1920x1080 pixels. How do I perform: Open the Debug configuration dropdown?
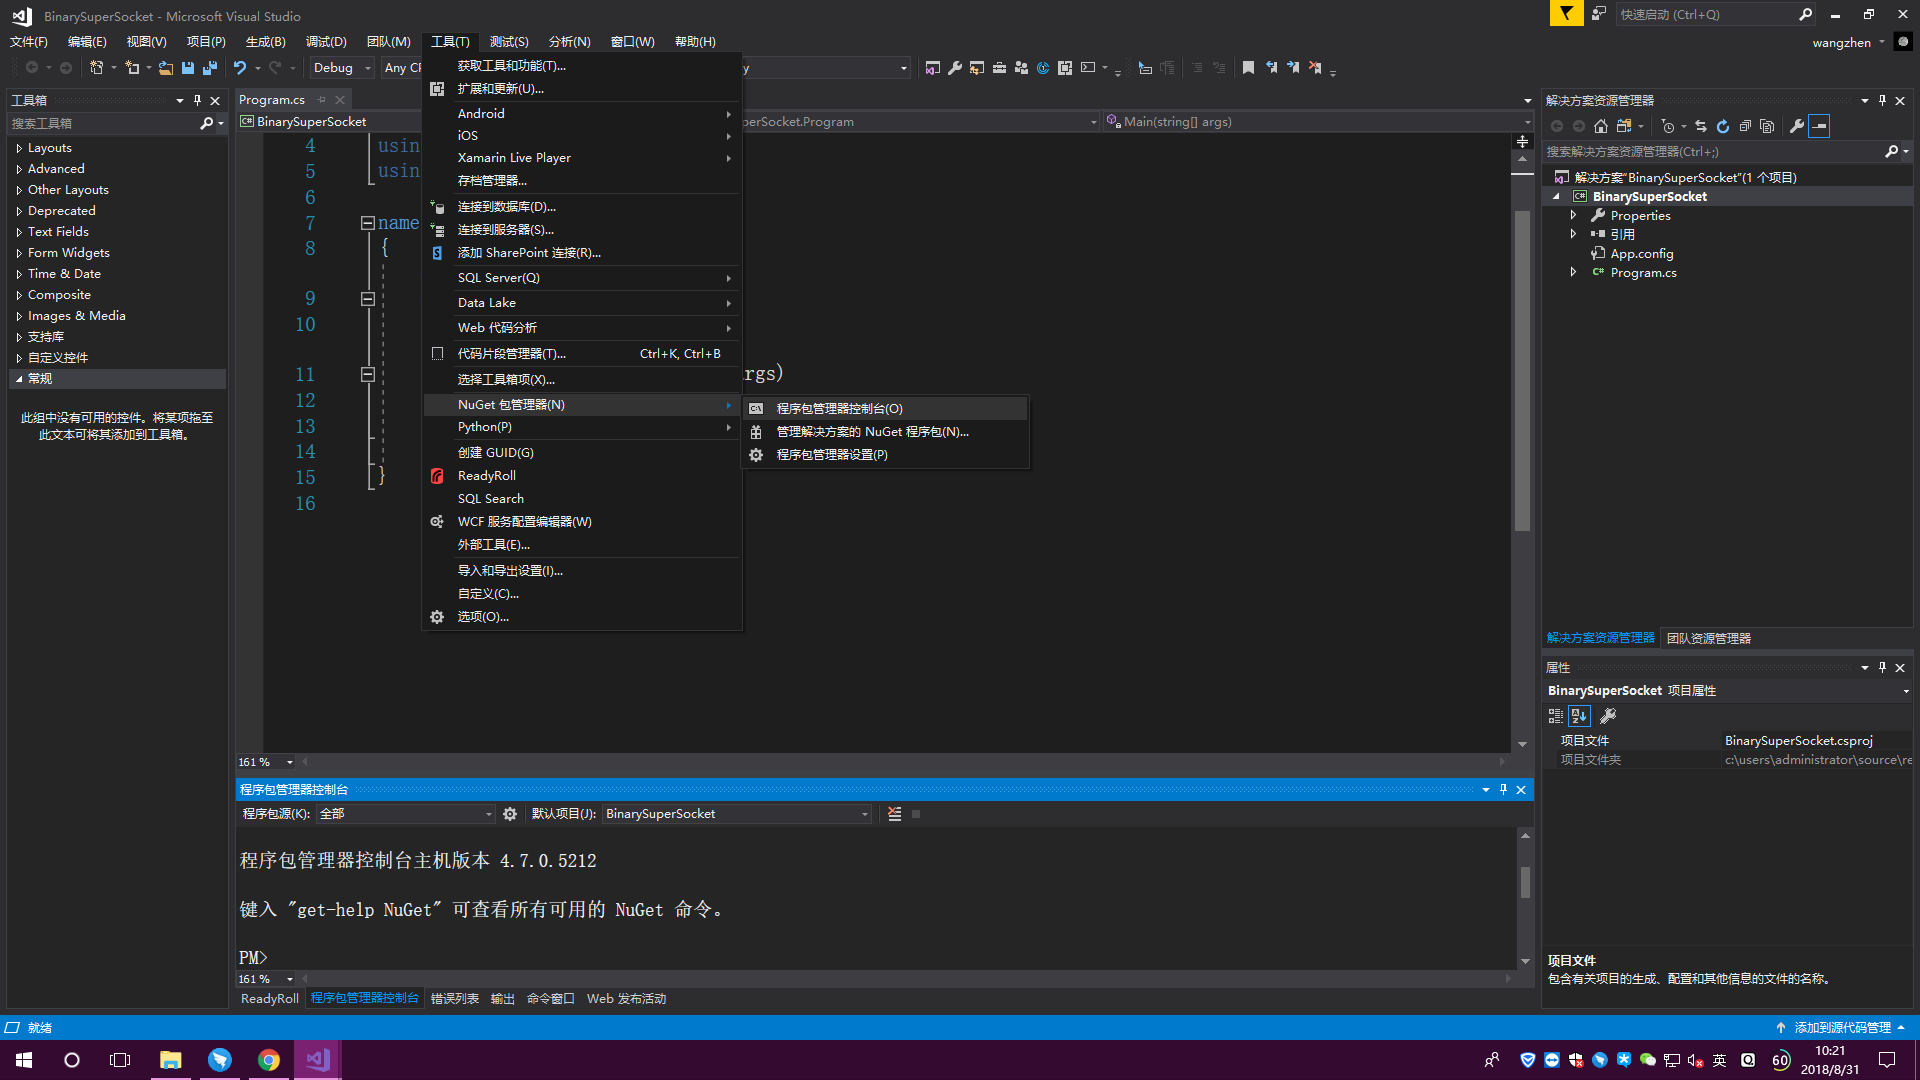[x=342, y=68]
